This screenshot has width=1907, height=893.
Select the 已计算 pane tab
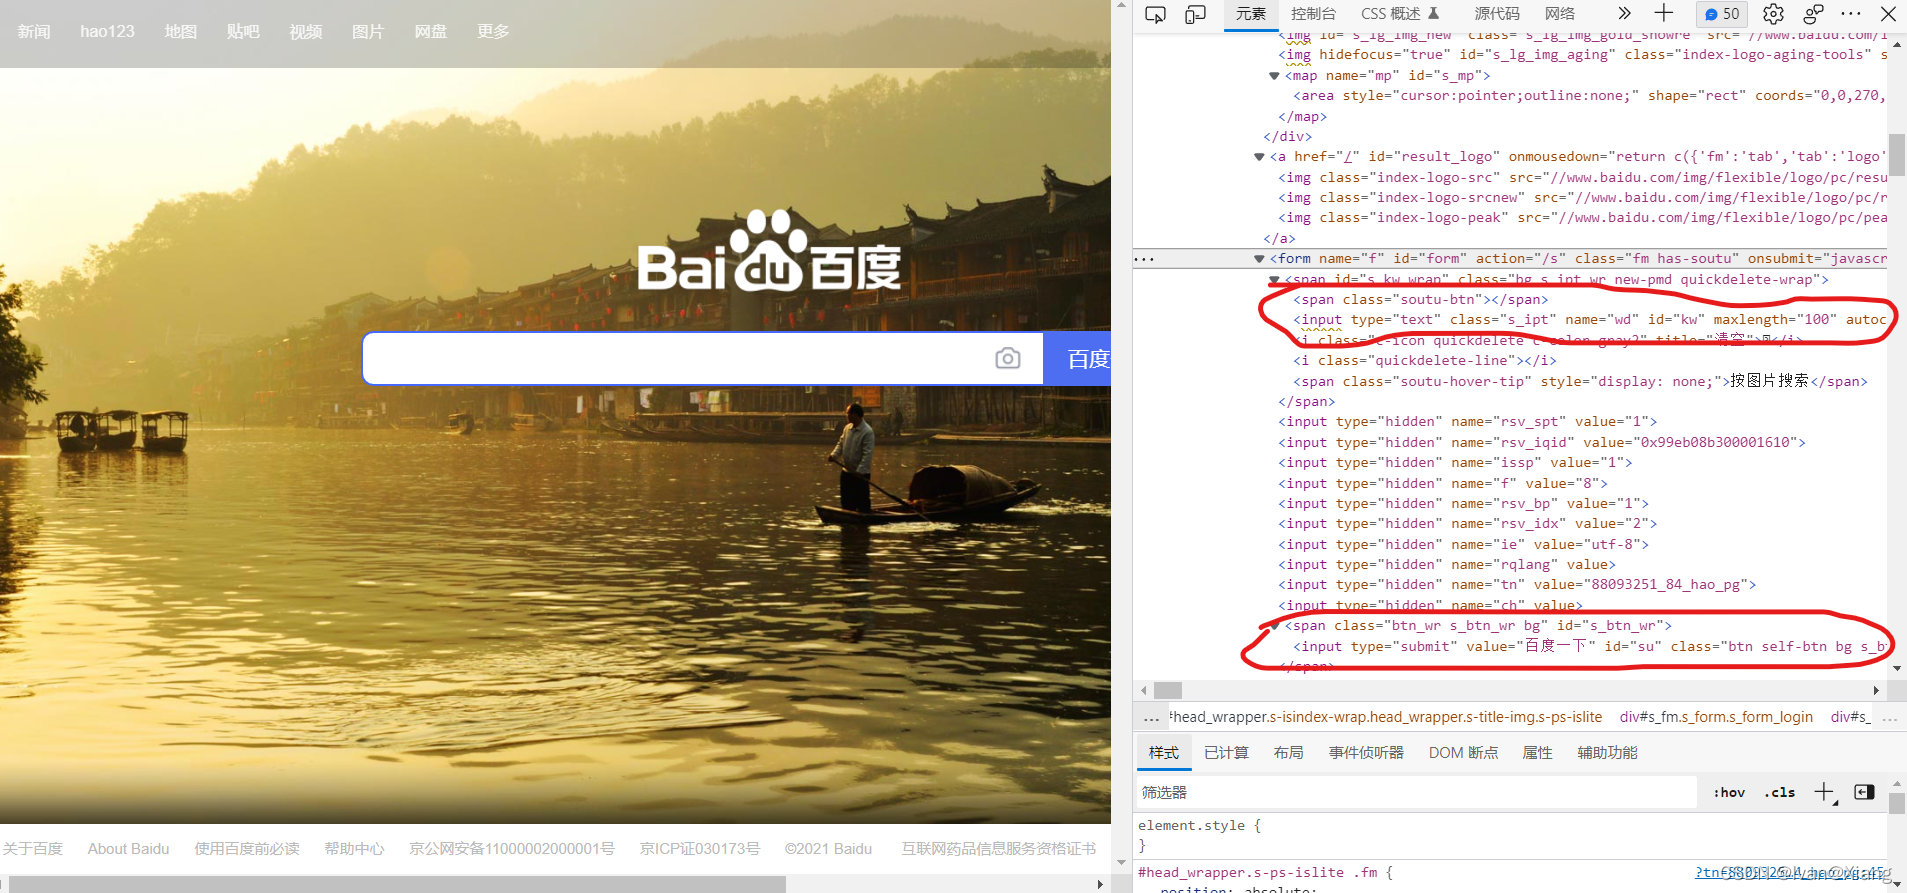point(1227,753)
